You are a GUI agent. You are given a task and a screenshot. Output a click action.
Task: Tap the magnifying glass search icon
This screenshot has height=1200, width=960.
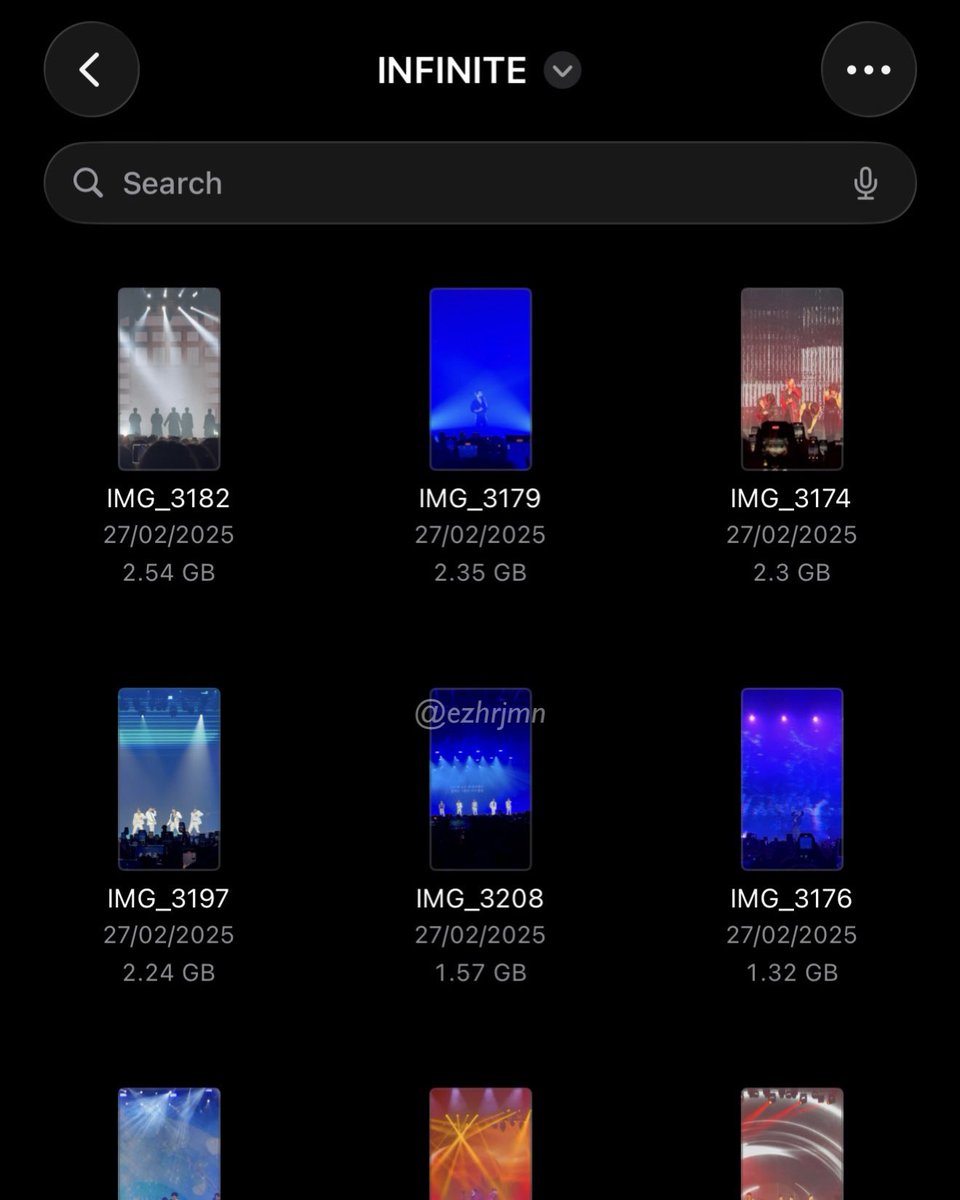point(88,183)
